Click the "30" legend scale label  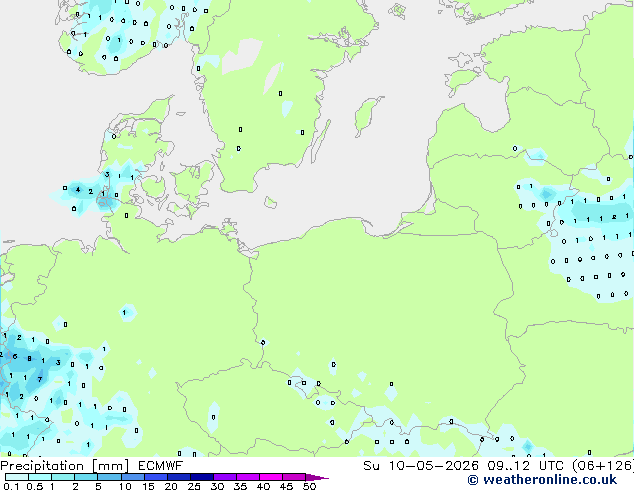(x=217, y=486)
